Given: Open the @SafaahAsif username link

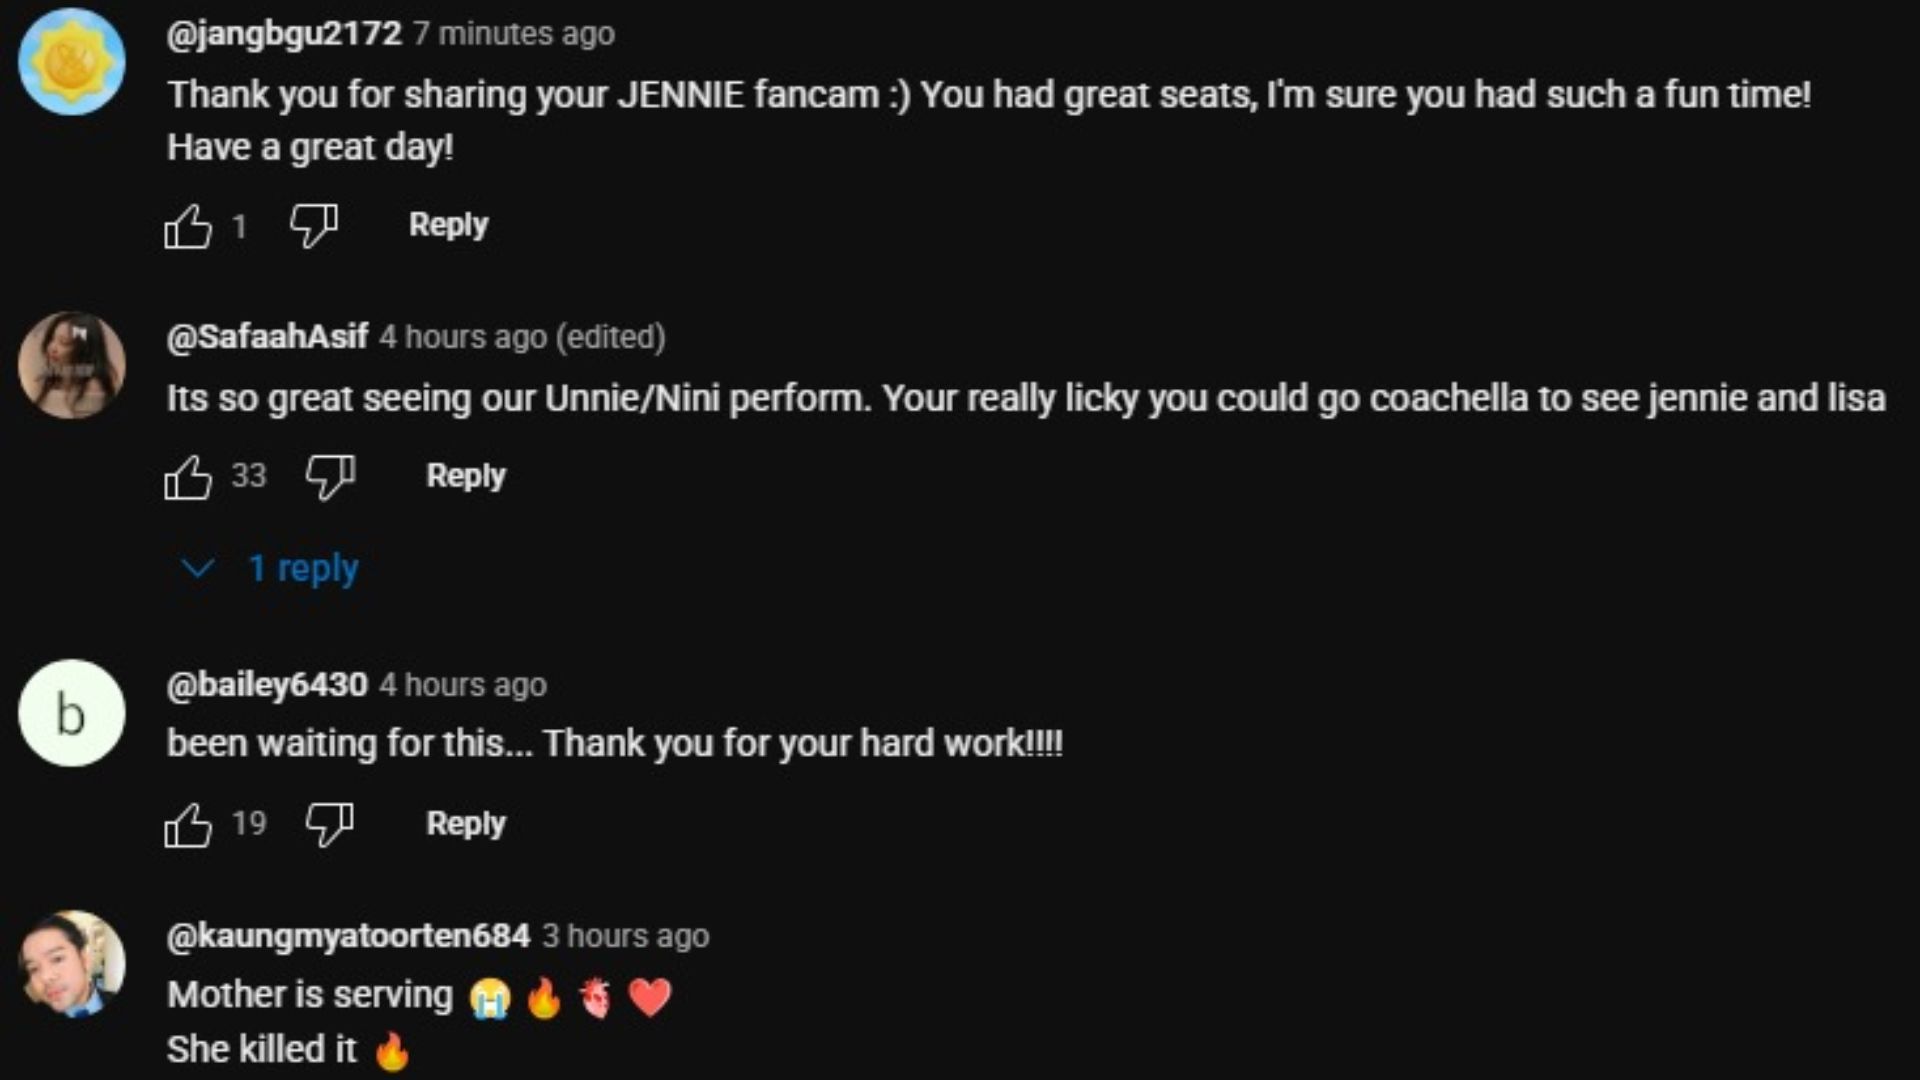Looking at the screenshot, I should click(x=267, y=337).
